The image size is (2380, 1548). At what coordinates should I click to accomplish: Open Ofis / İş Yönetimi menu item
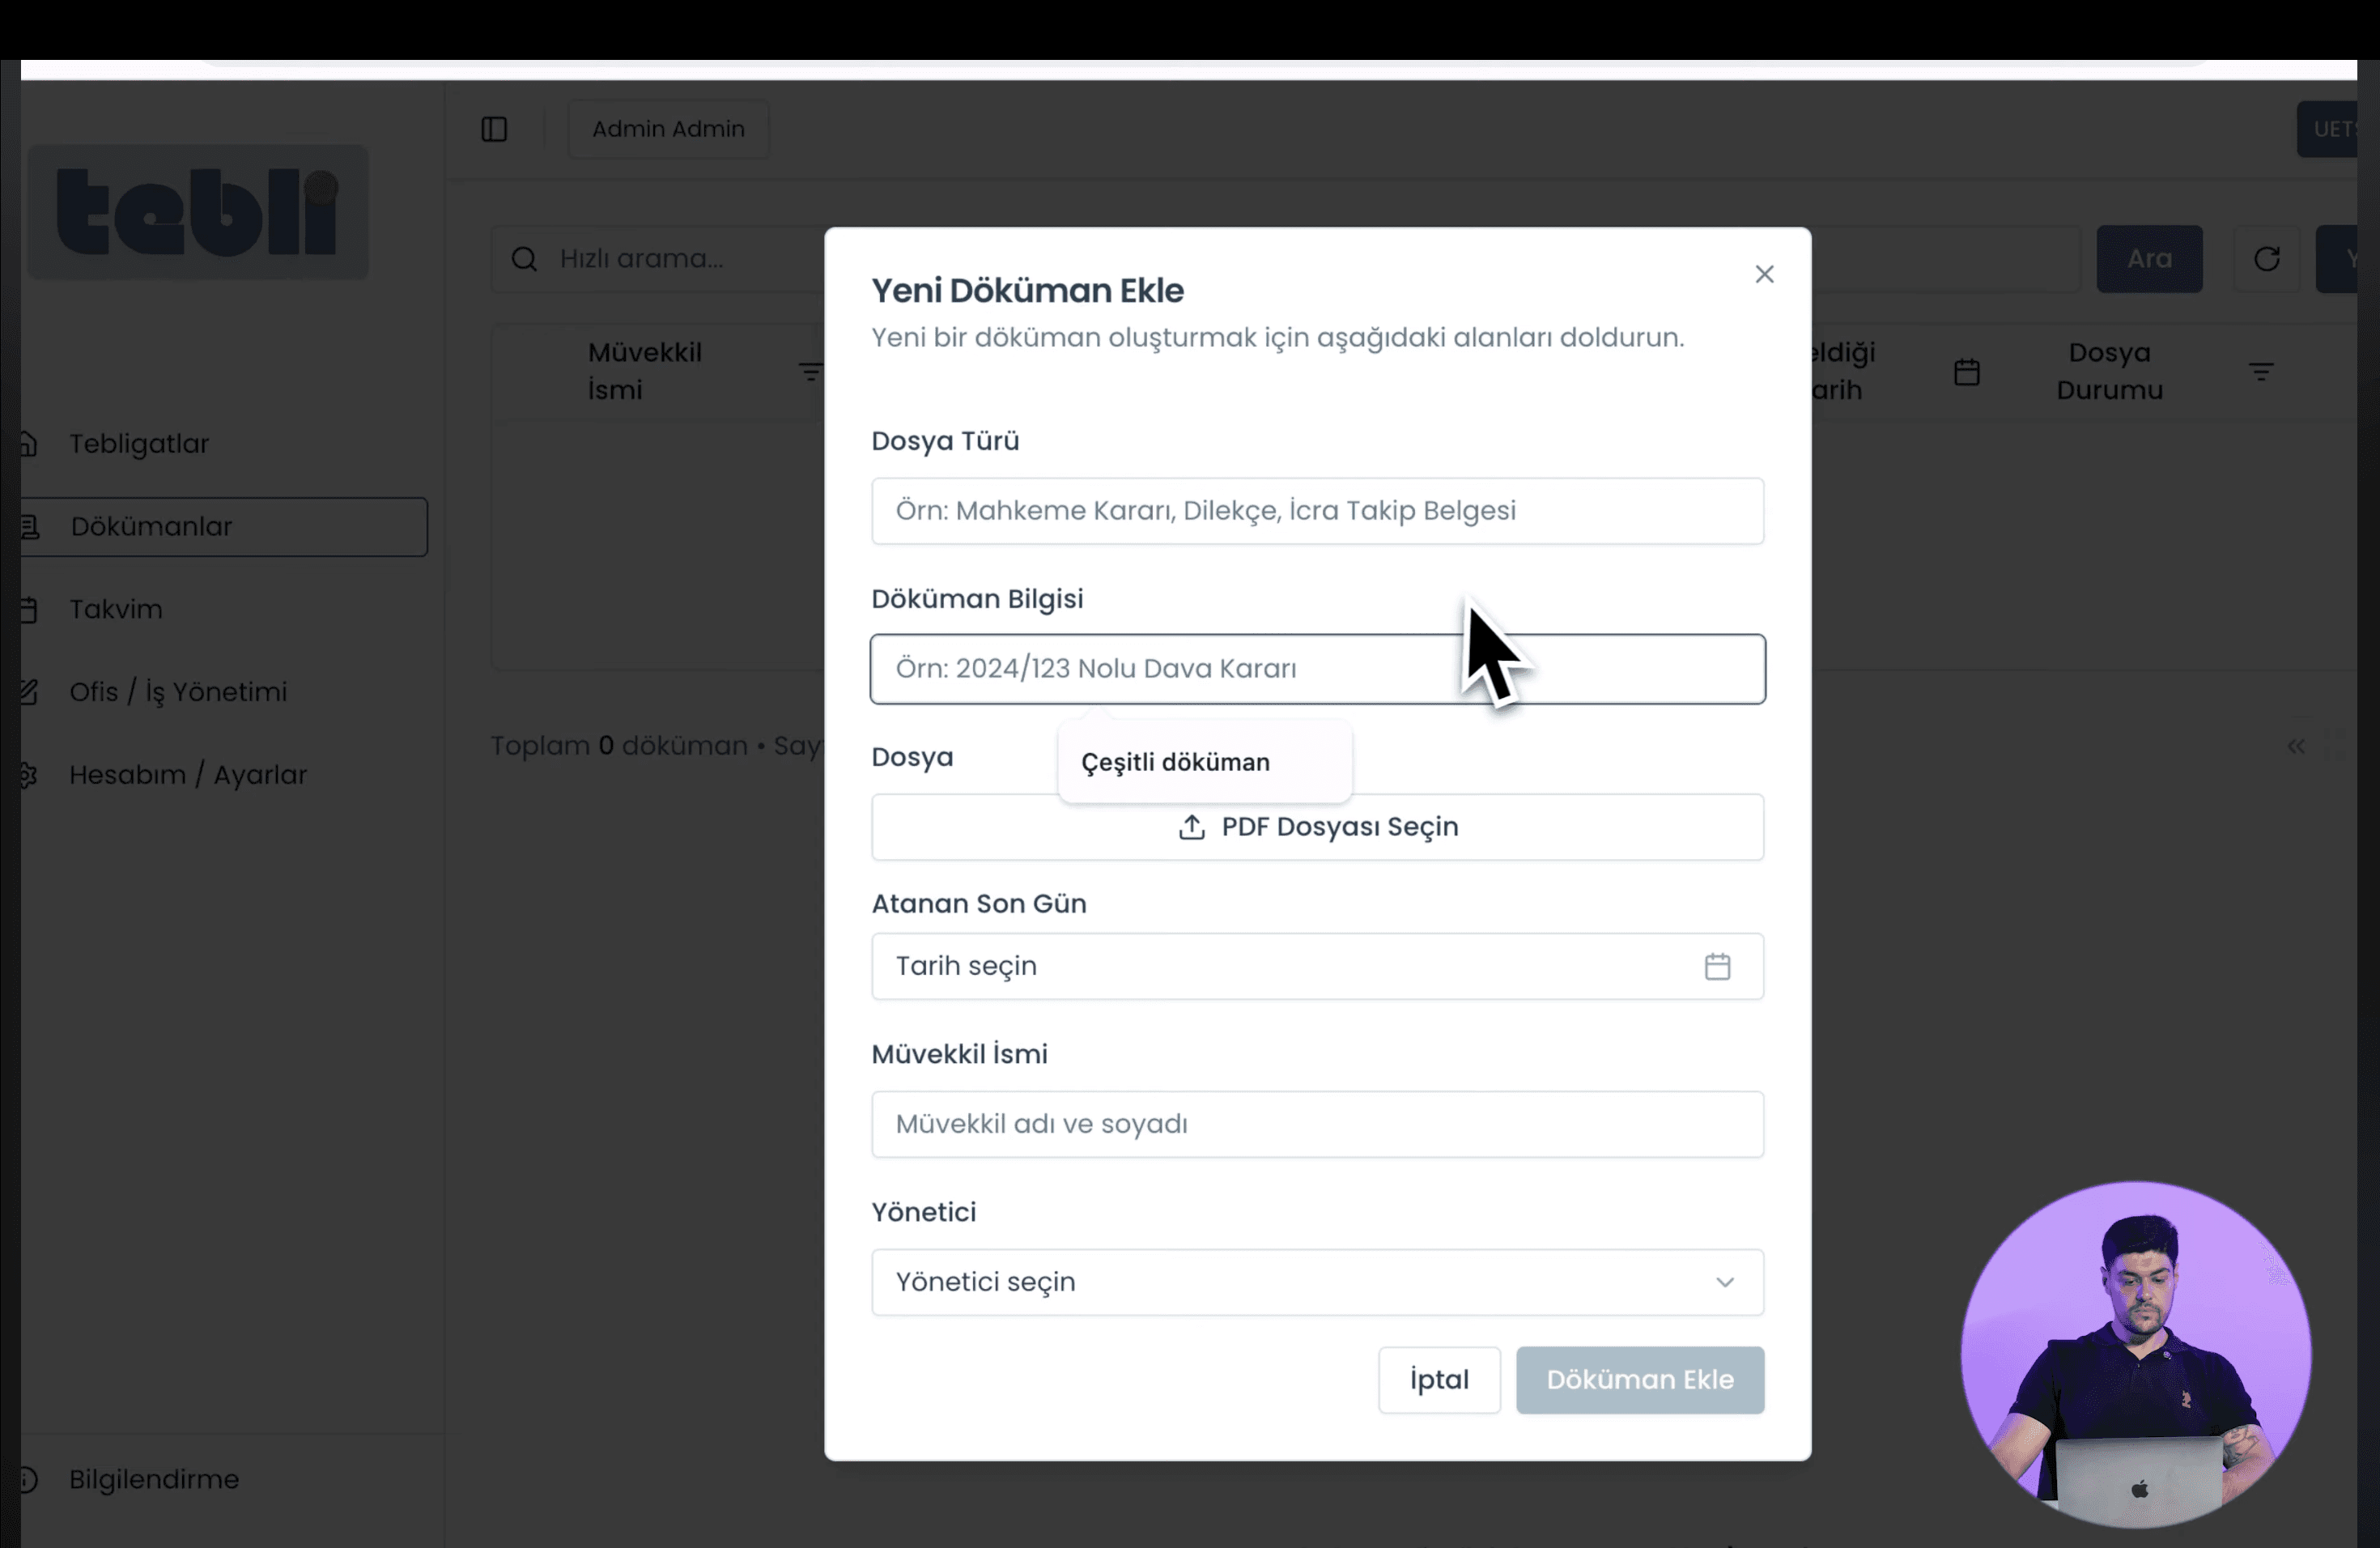pos(178,692)
